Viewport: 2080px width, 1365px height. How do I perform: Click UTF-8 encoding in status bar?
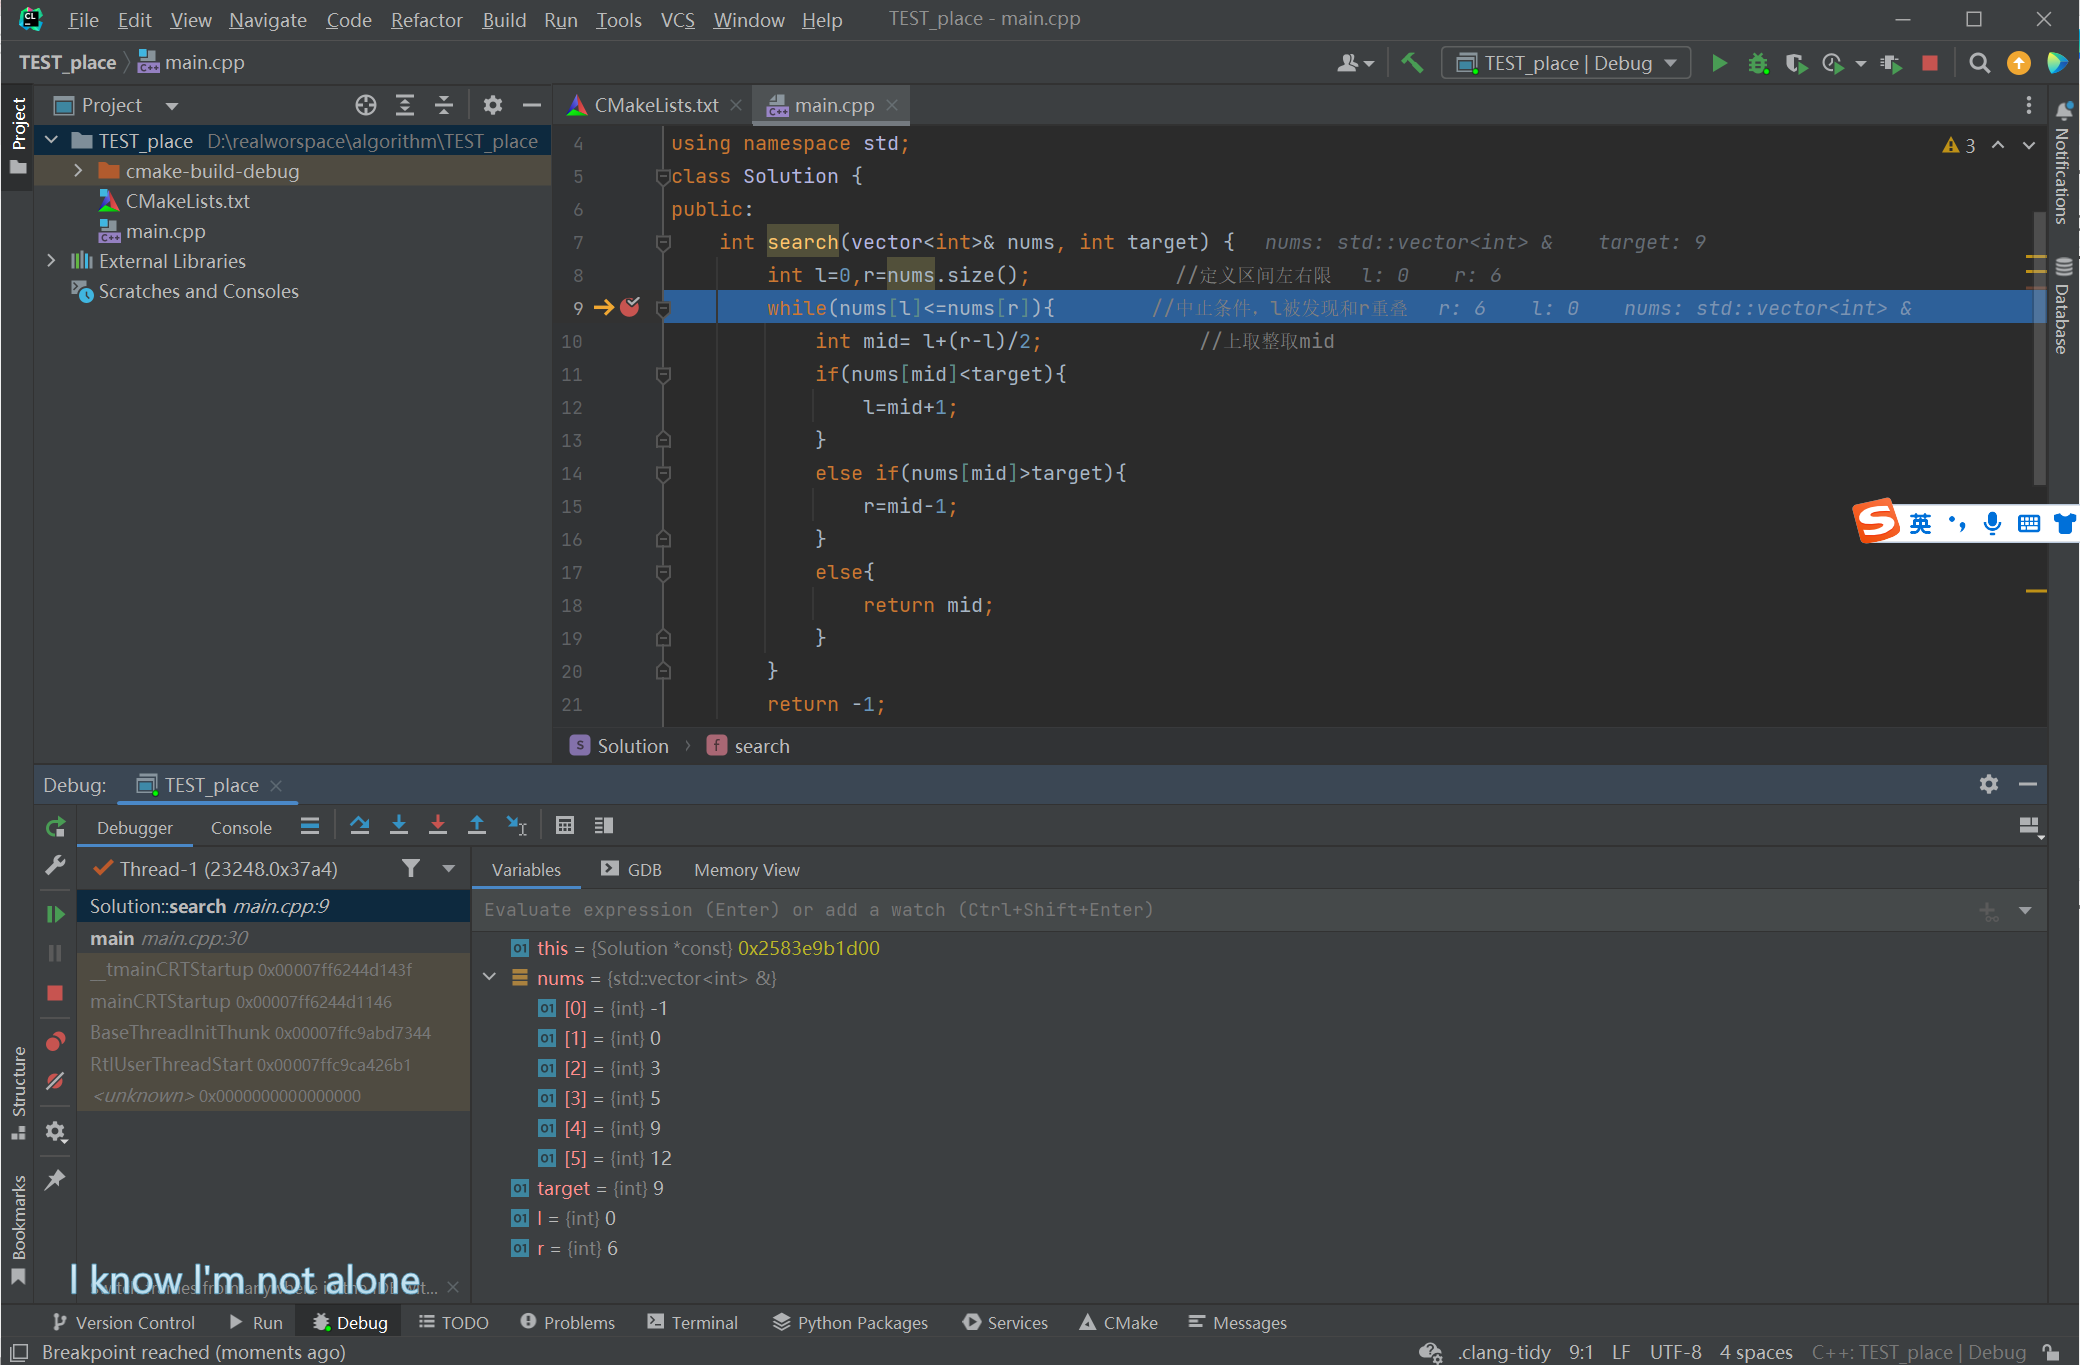click(x=1676, y=1352)
